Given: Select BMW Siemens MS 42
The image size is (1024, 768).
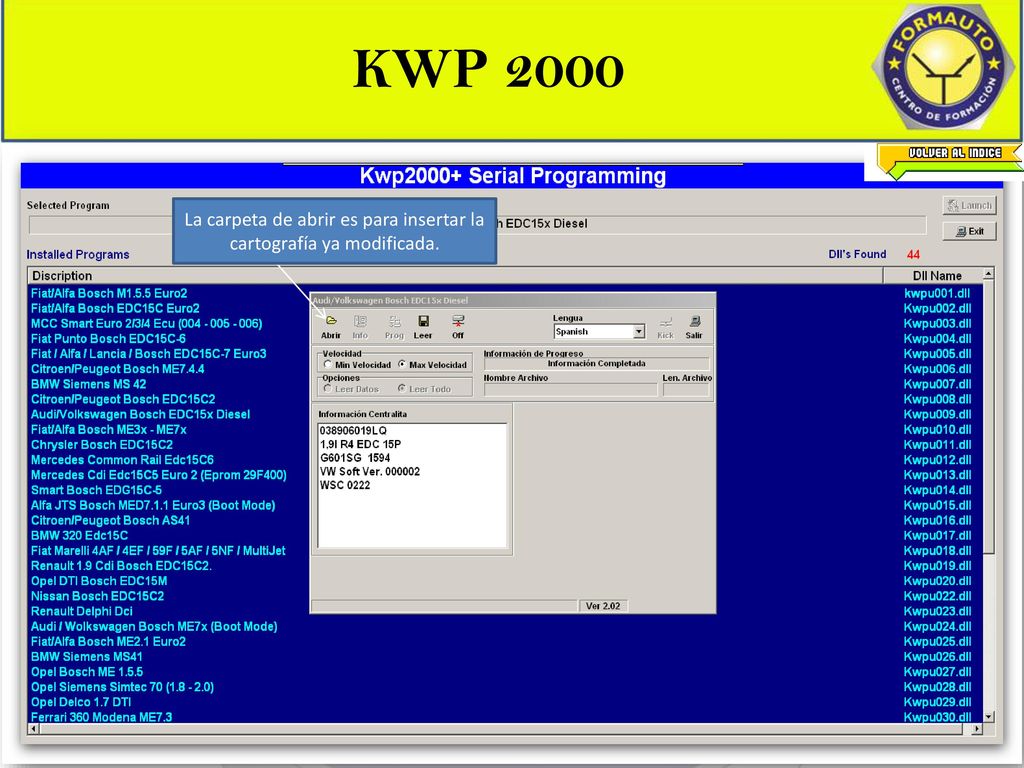Looking at the screenshot, I should point(89,384).
